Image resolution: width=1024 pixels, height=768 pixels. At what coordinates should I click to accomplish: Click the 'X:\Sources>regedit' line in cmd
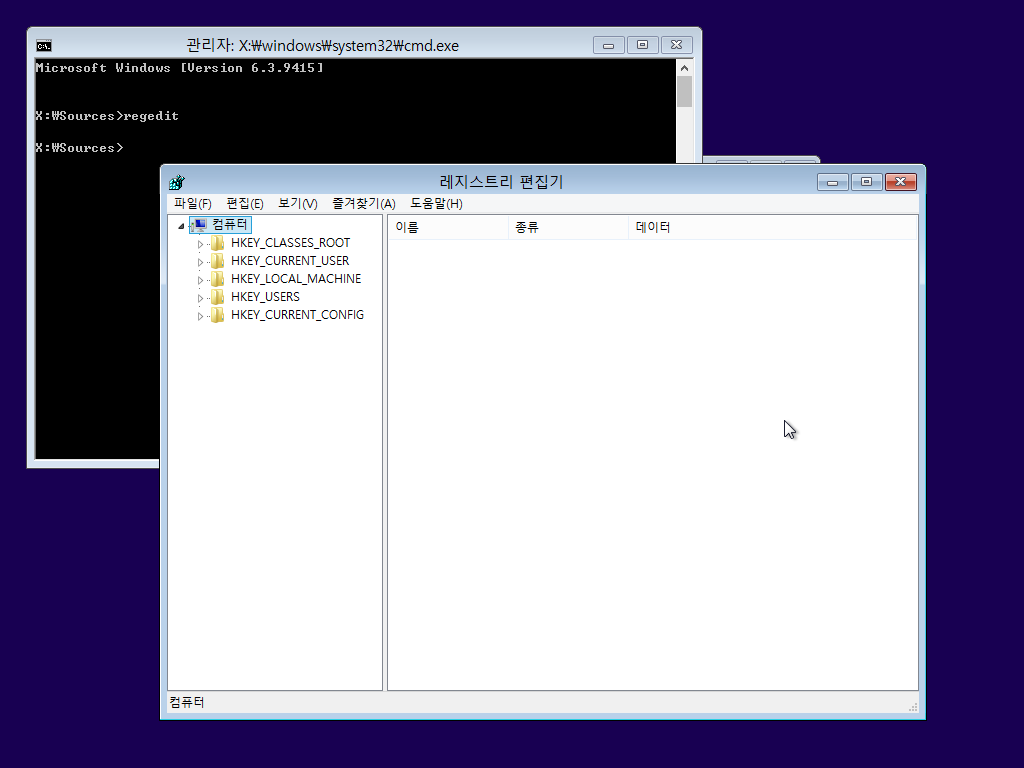coord(107,116)
